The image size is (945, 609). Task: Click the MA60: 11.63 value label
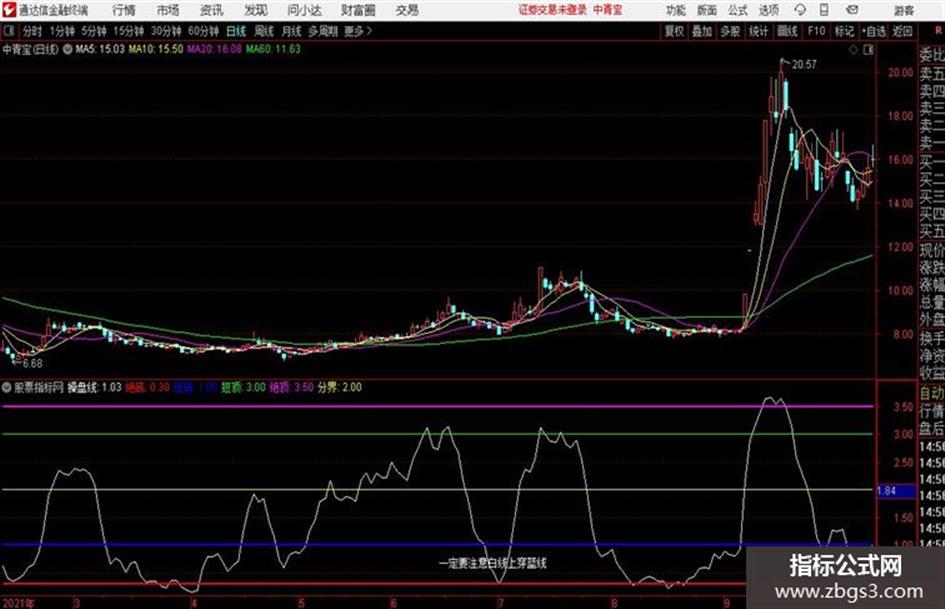(273, 49)
